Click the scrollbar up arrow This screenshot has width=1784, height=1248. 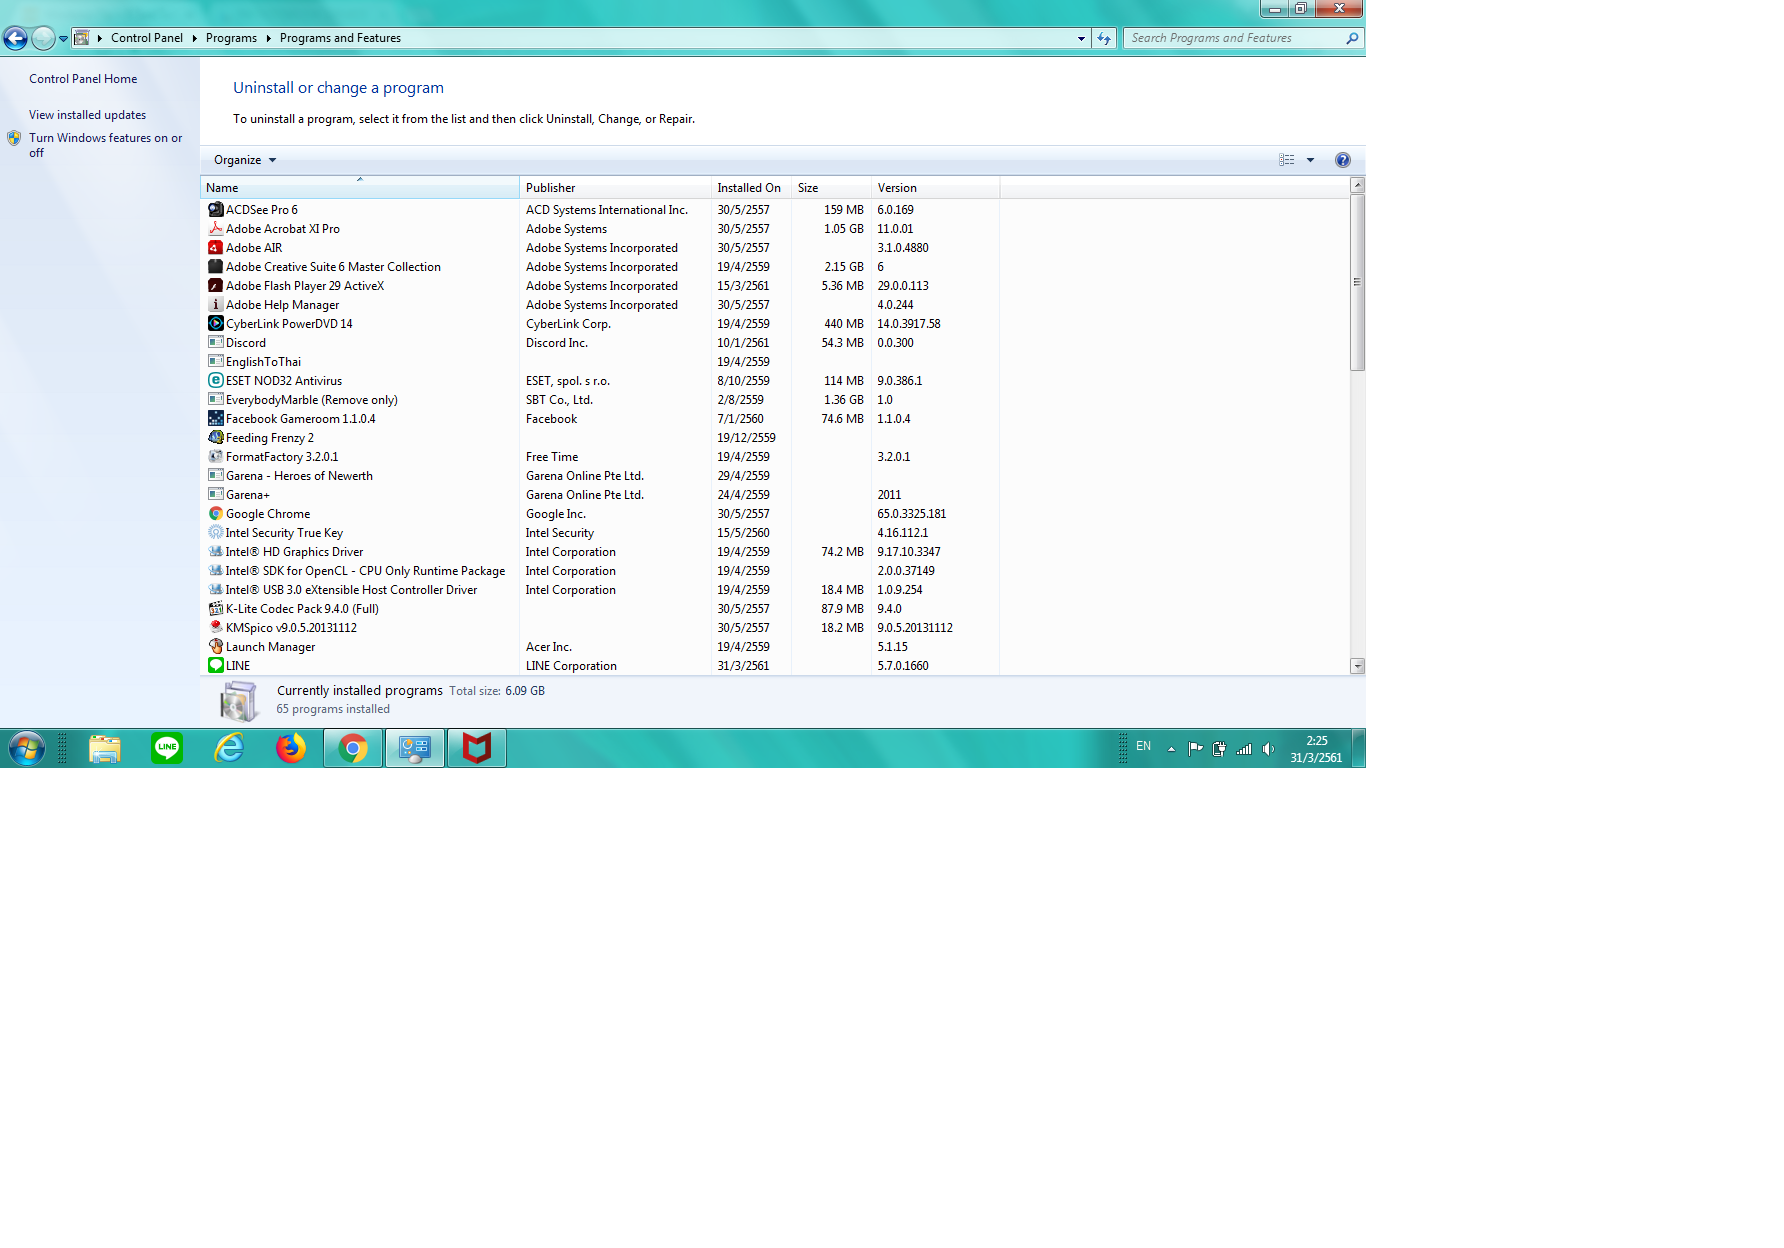pos(1357,185)
